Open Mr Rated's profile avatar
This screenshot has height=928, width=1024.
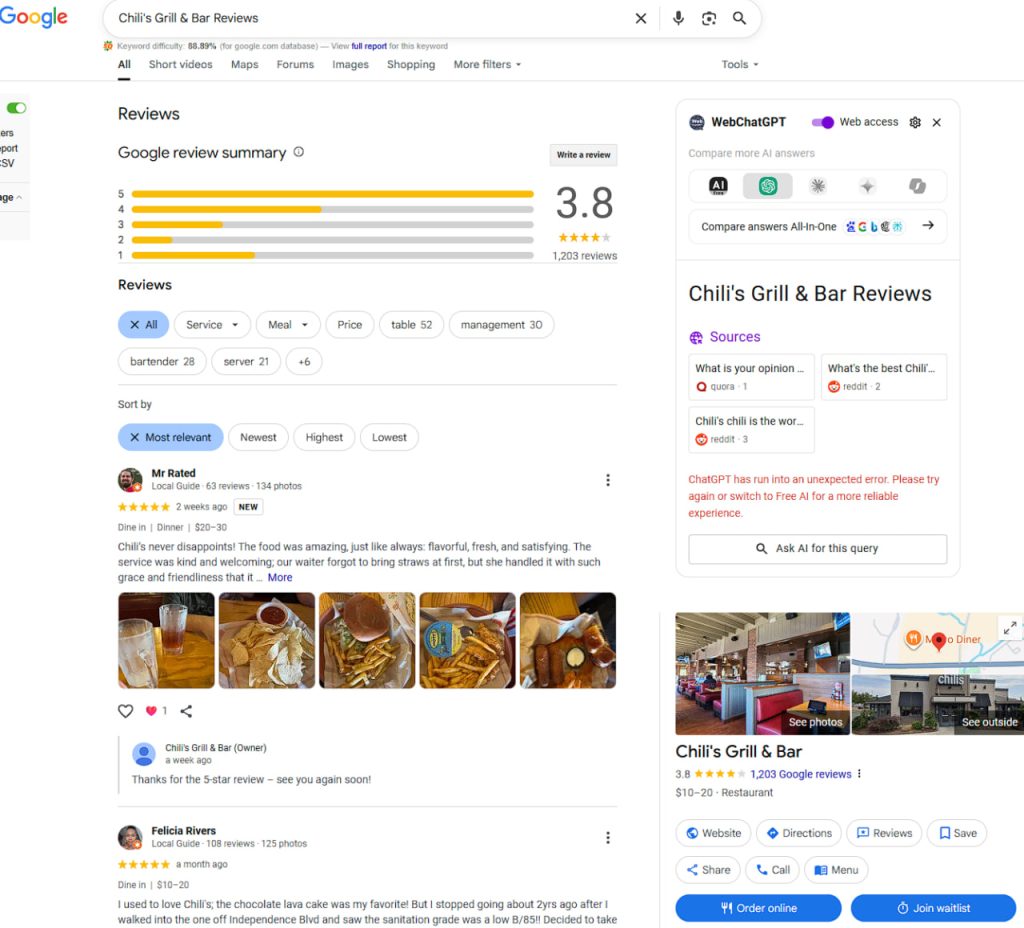point(130,480)
